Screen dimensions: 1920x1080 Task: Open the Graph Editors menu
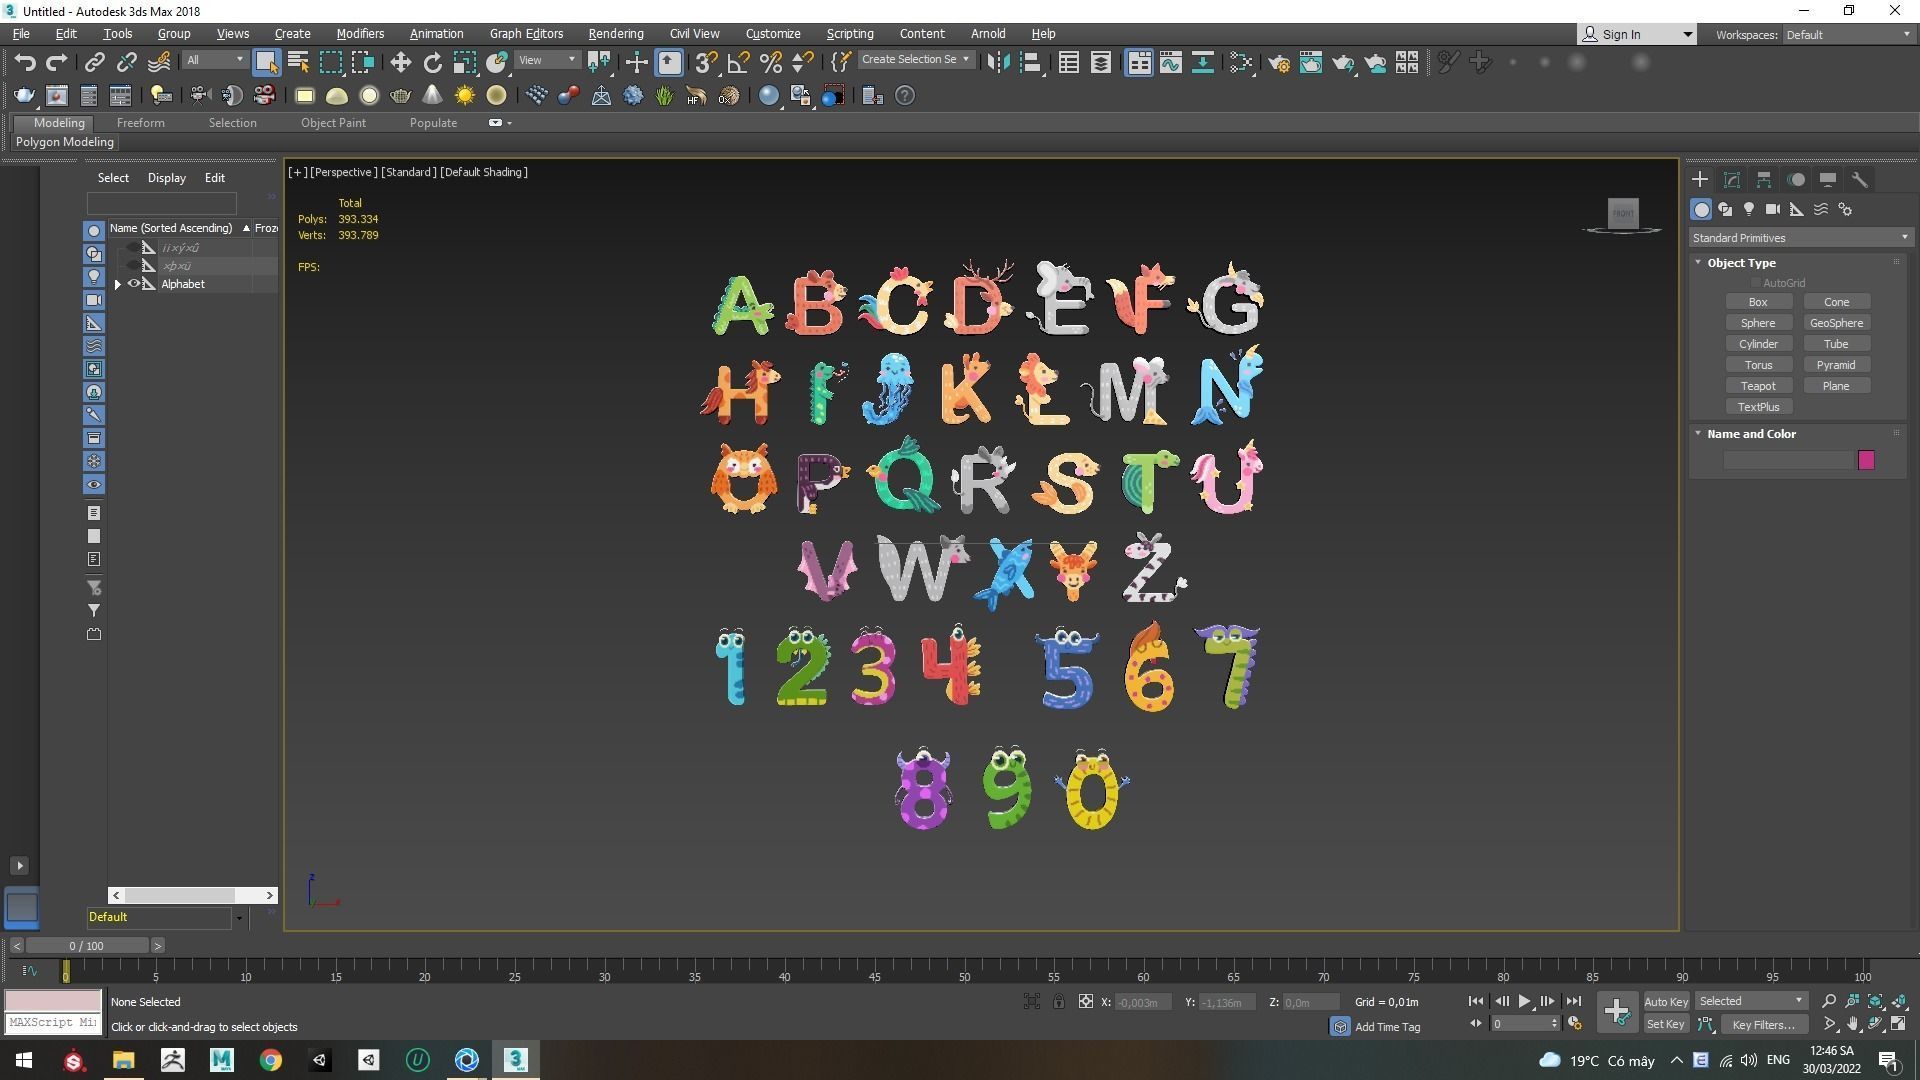tap(526, 33)
